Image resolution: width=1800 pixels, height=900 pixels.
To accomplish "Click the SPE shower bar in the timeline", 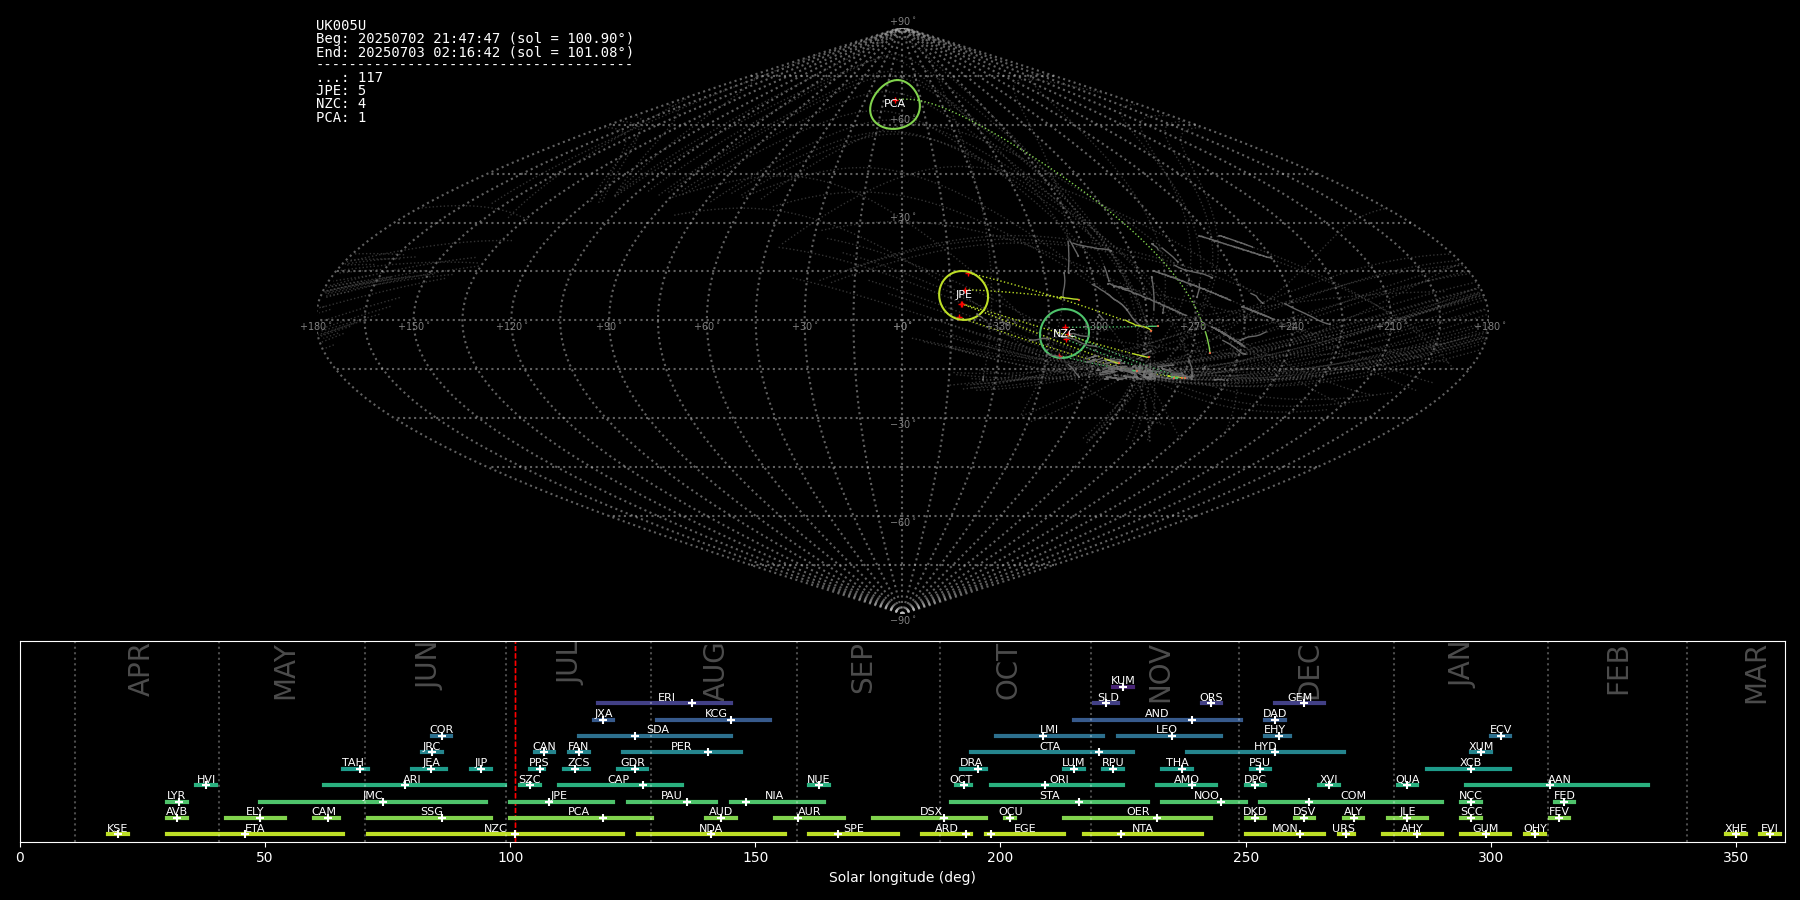I will (x=853, y=834).
